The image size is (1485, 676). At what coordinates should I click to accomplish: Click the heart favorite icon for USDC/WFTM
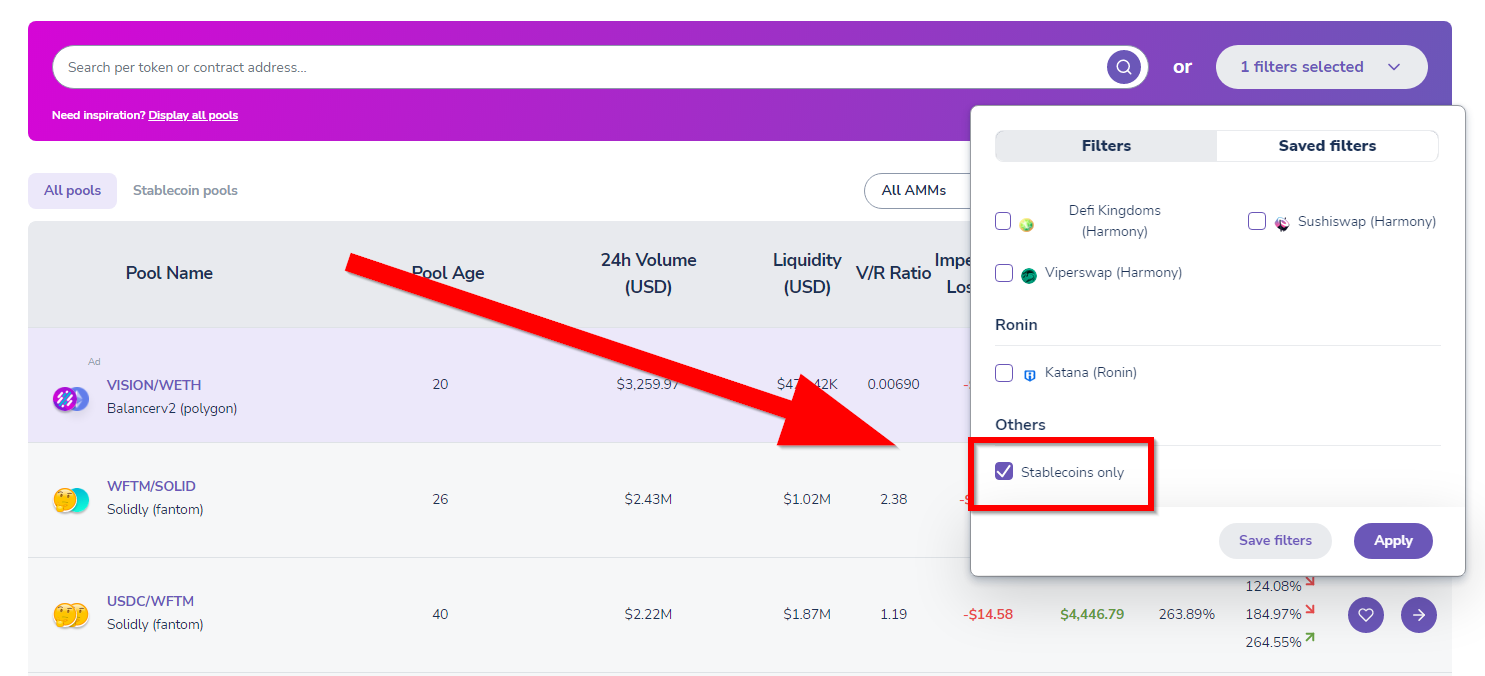click(x=1366, y=615)
